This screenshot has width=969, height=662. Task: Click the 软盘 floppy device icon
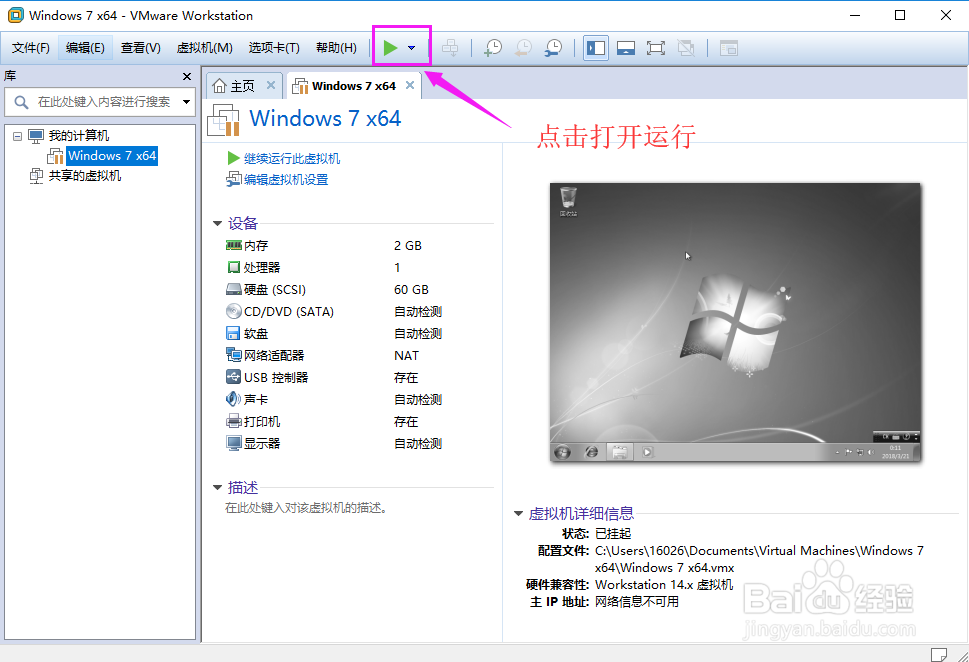tap(233, 334)
